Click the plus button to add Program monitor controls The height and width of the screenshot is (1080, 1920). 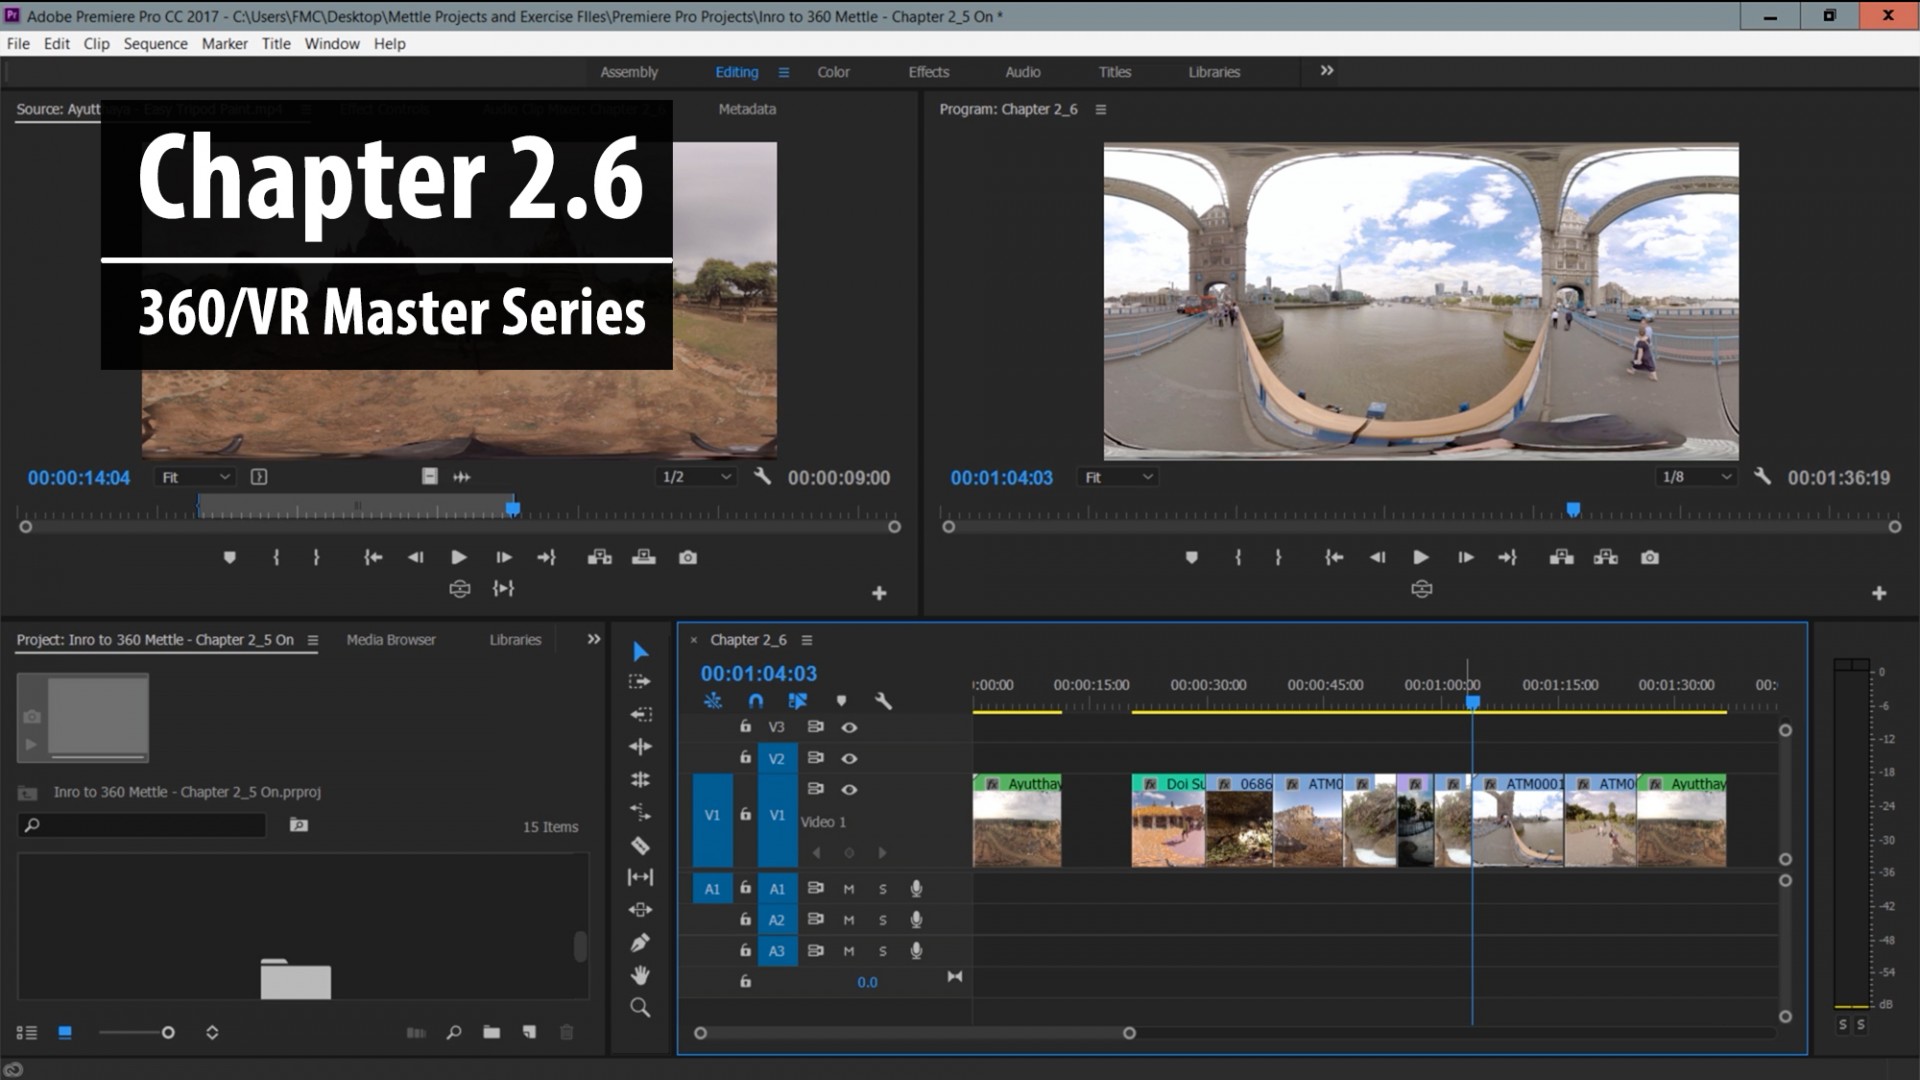pyautogui.click(x=1878, y=592)
